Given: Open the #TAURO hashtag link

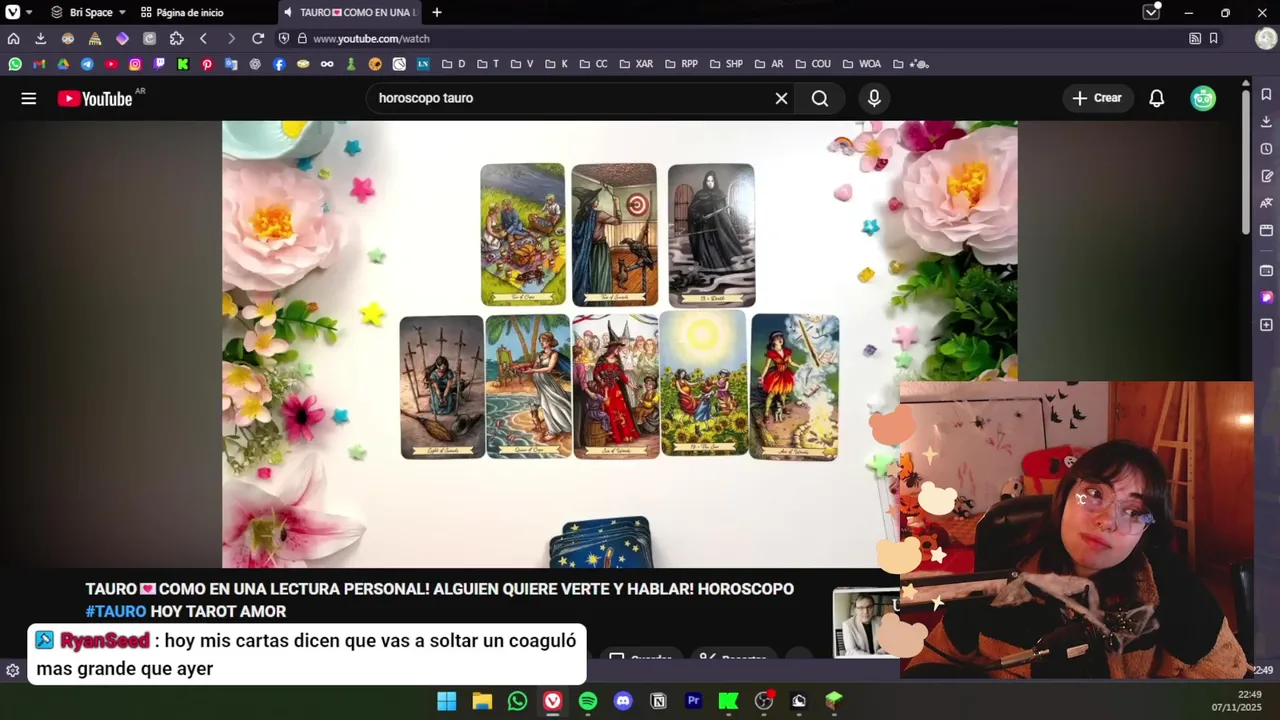Looking at the screenshot, I should 116,611.
